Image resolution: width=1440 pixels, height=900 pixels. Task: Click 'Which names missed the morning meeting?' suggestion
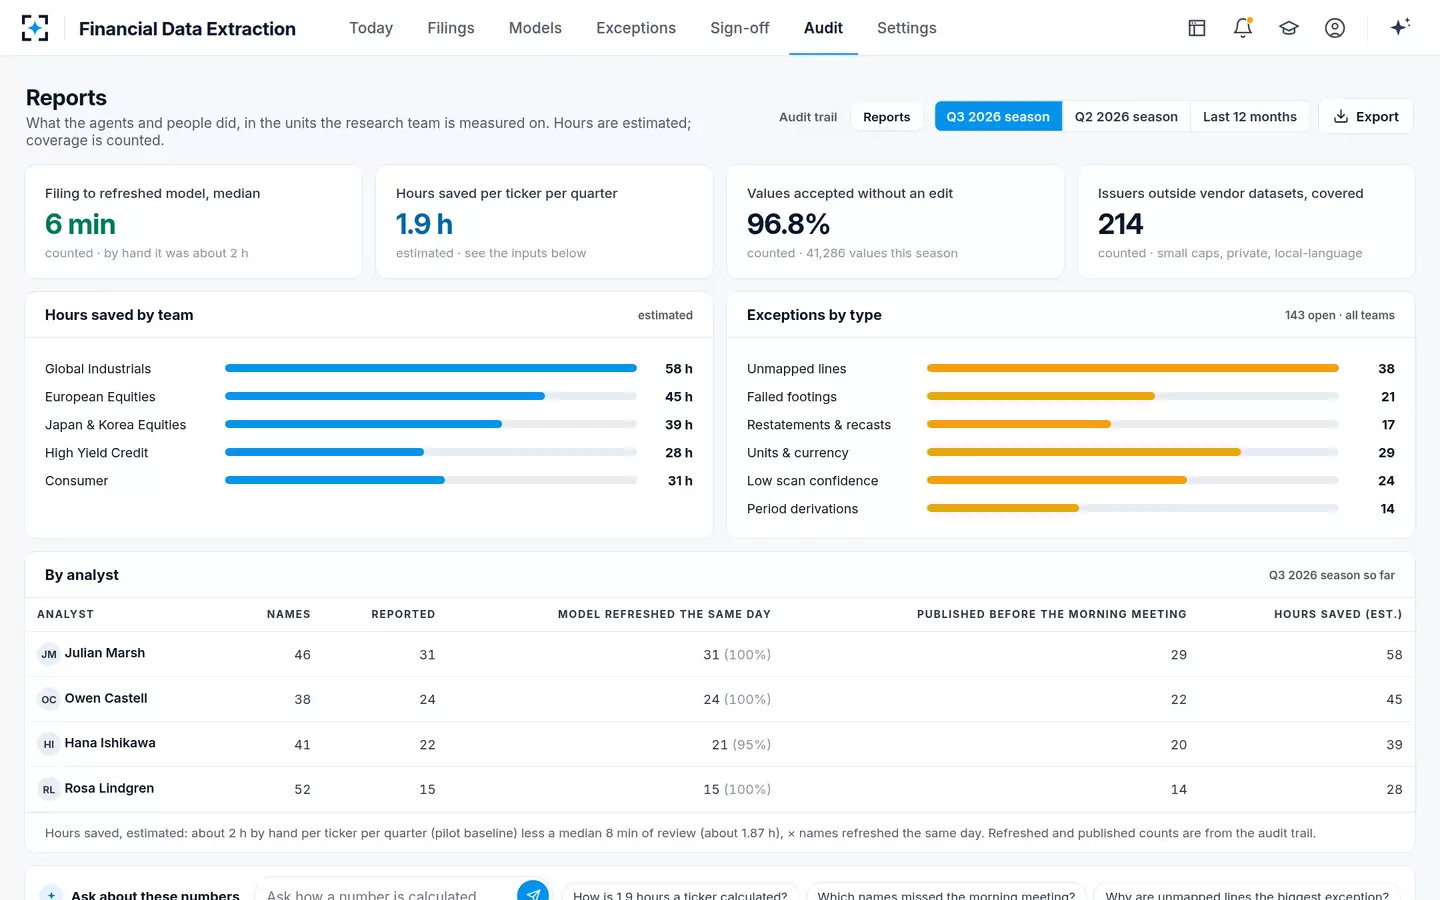pos(946,893)
